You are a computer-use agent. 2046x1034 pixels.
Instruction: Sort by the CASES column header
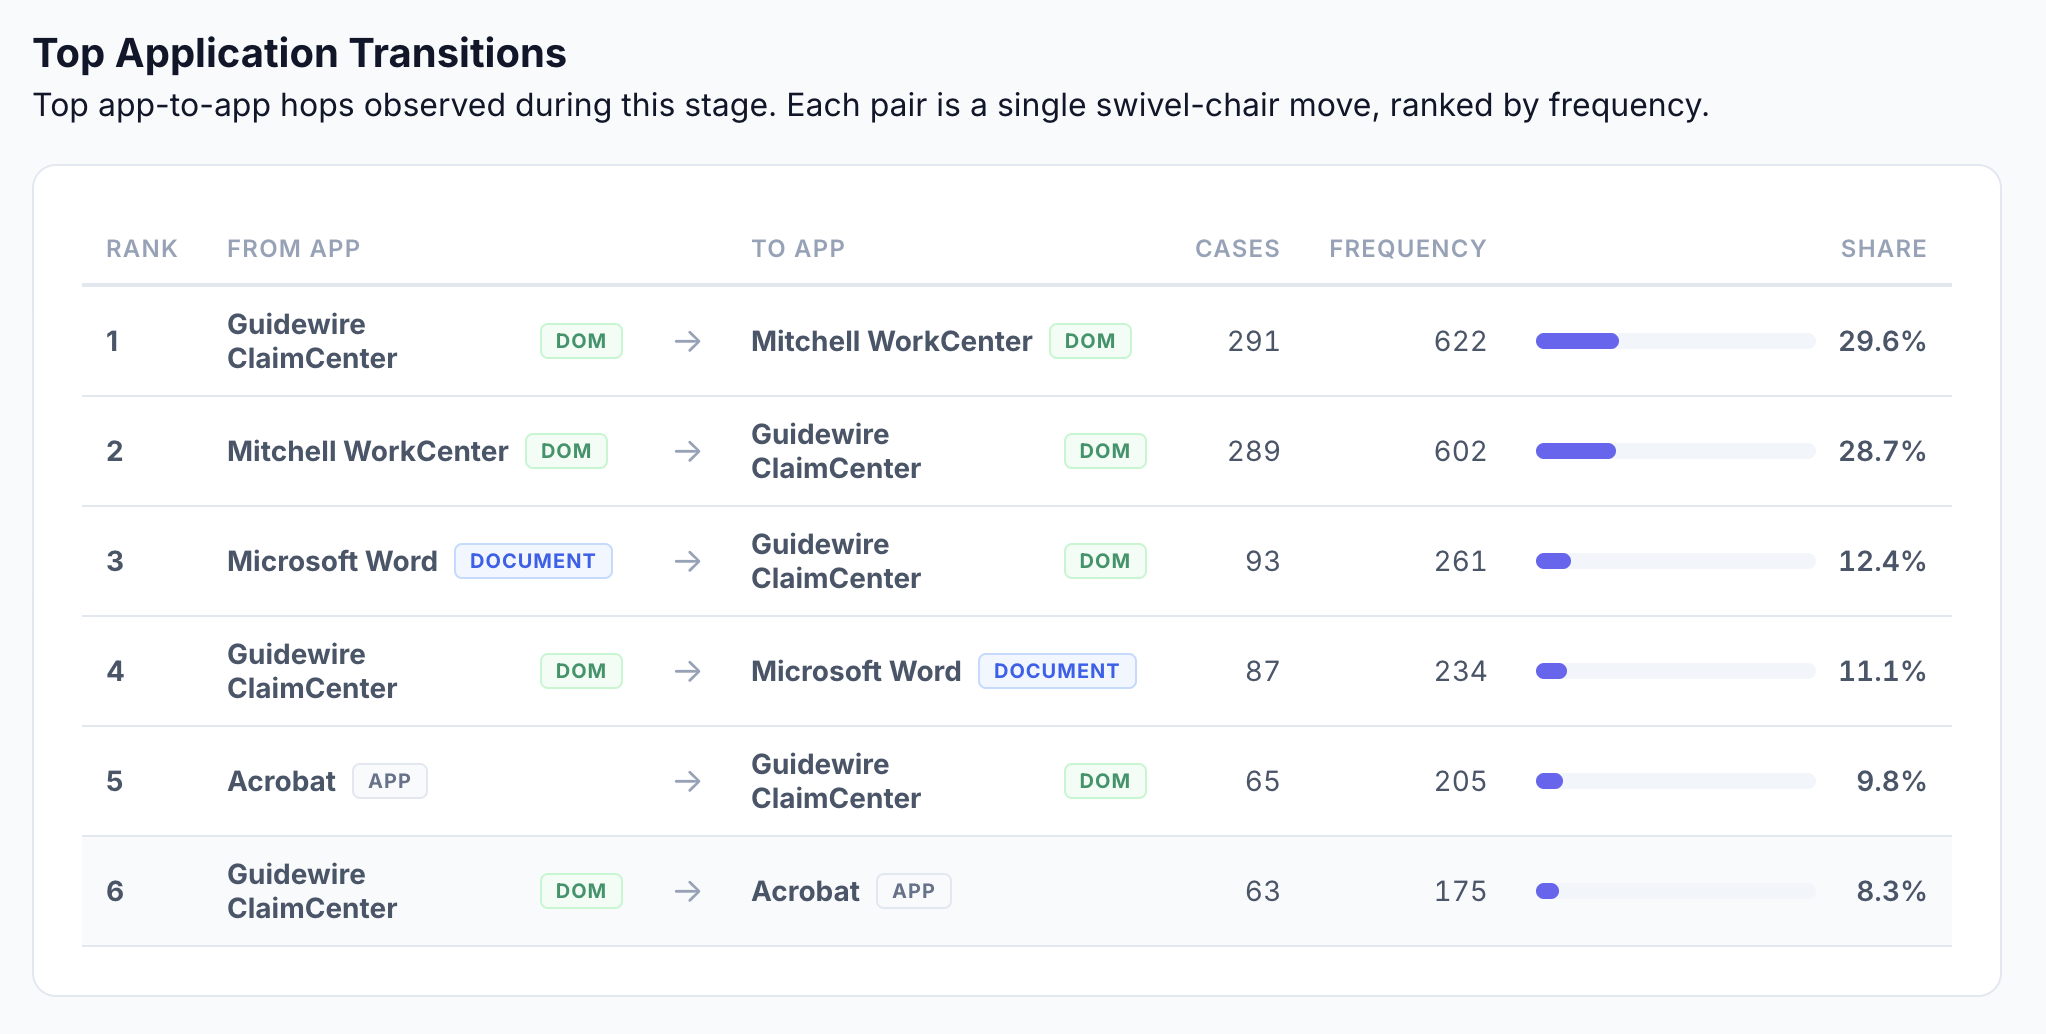click(x=1237, y=249)
